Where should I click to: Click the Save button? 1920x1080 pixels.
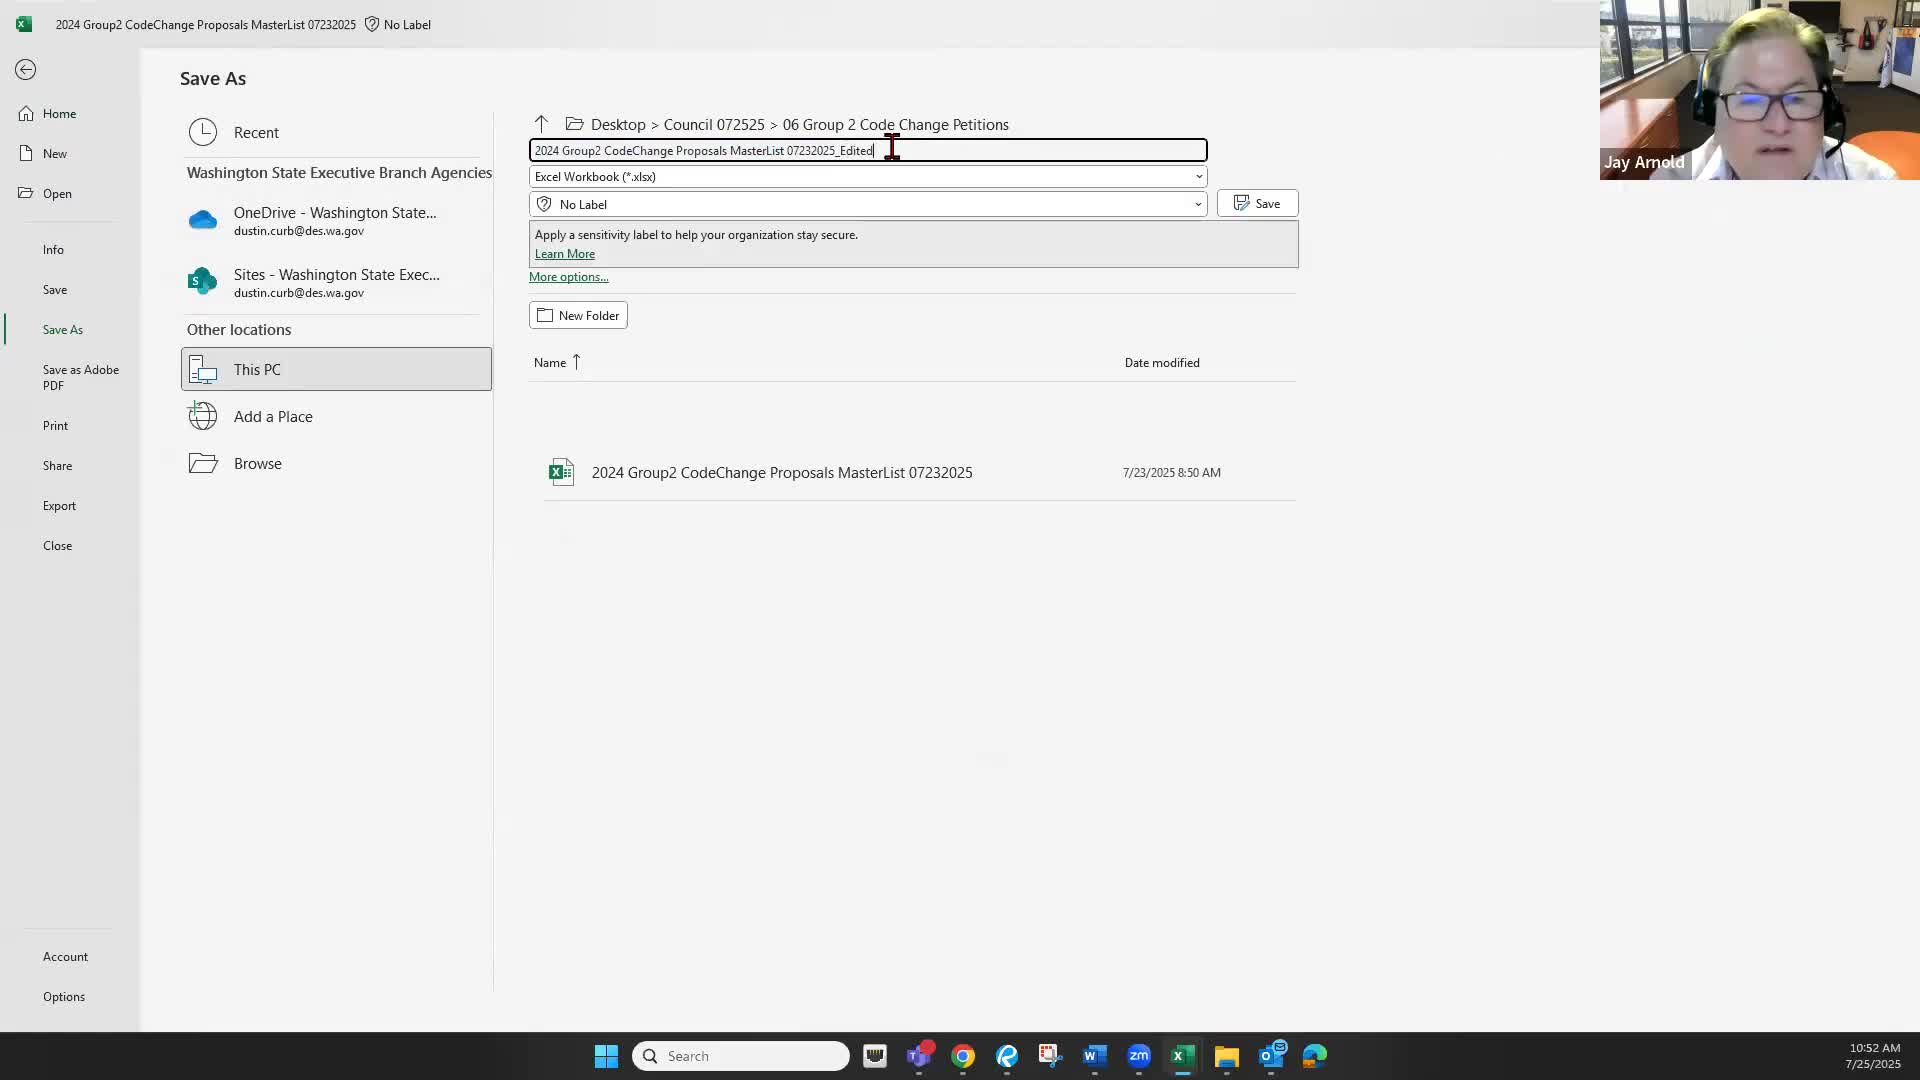(x=1257, y=204)
